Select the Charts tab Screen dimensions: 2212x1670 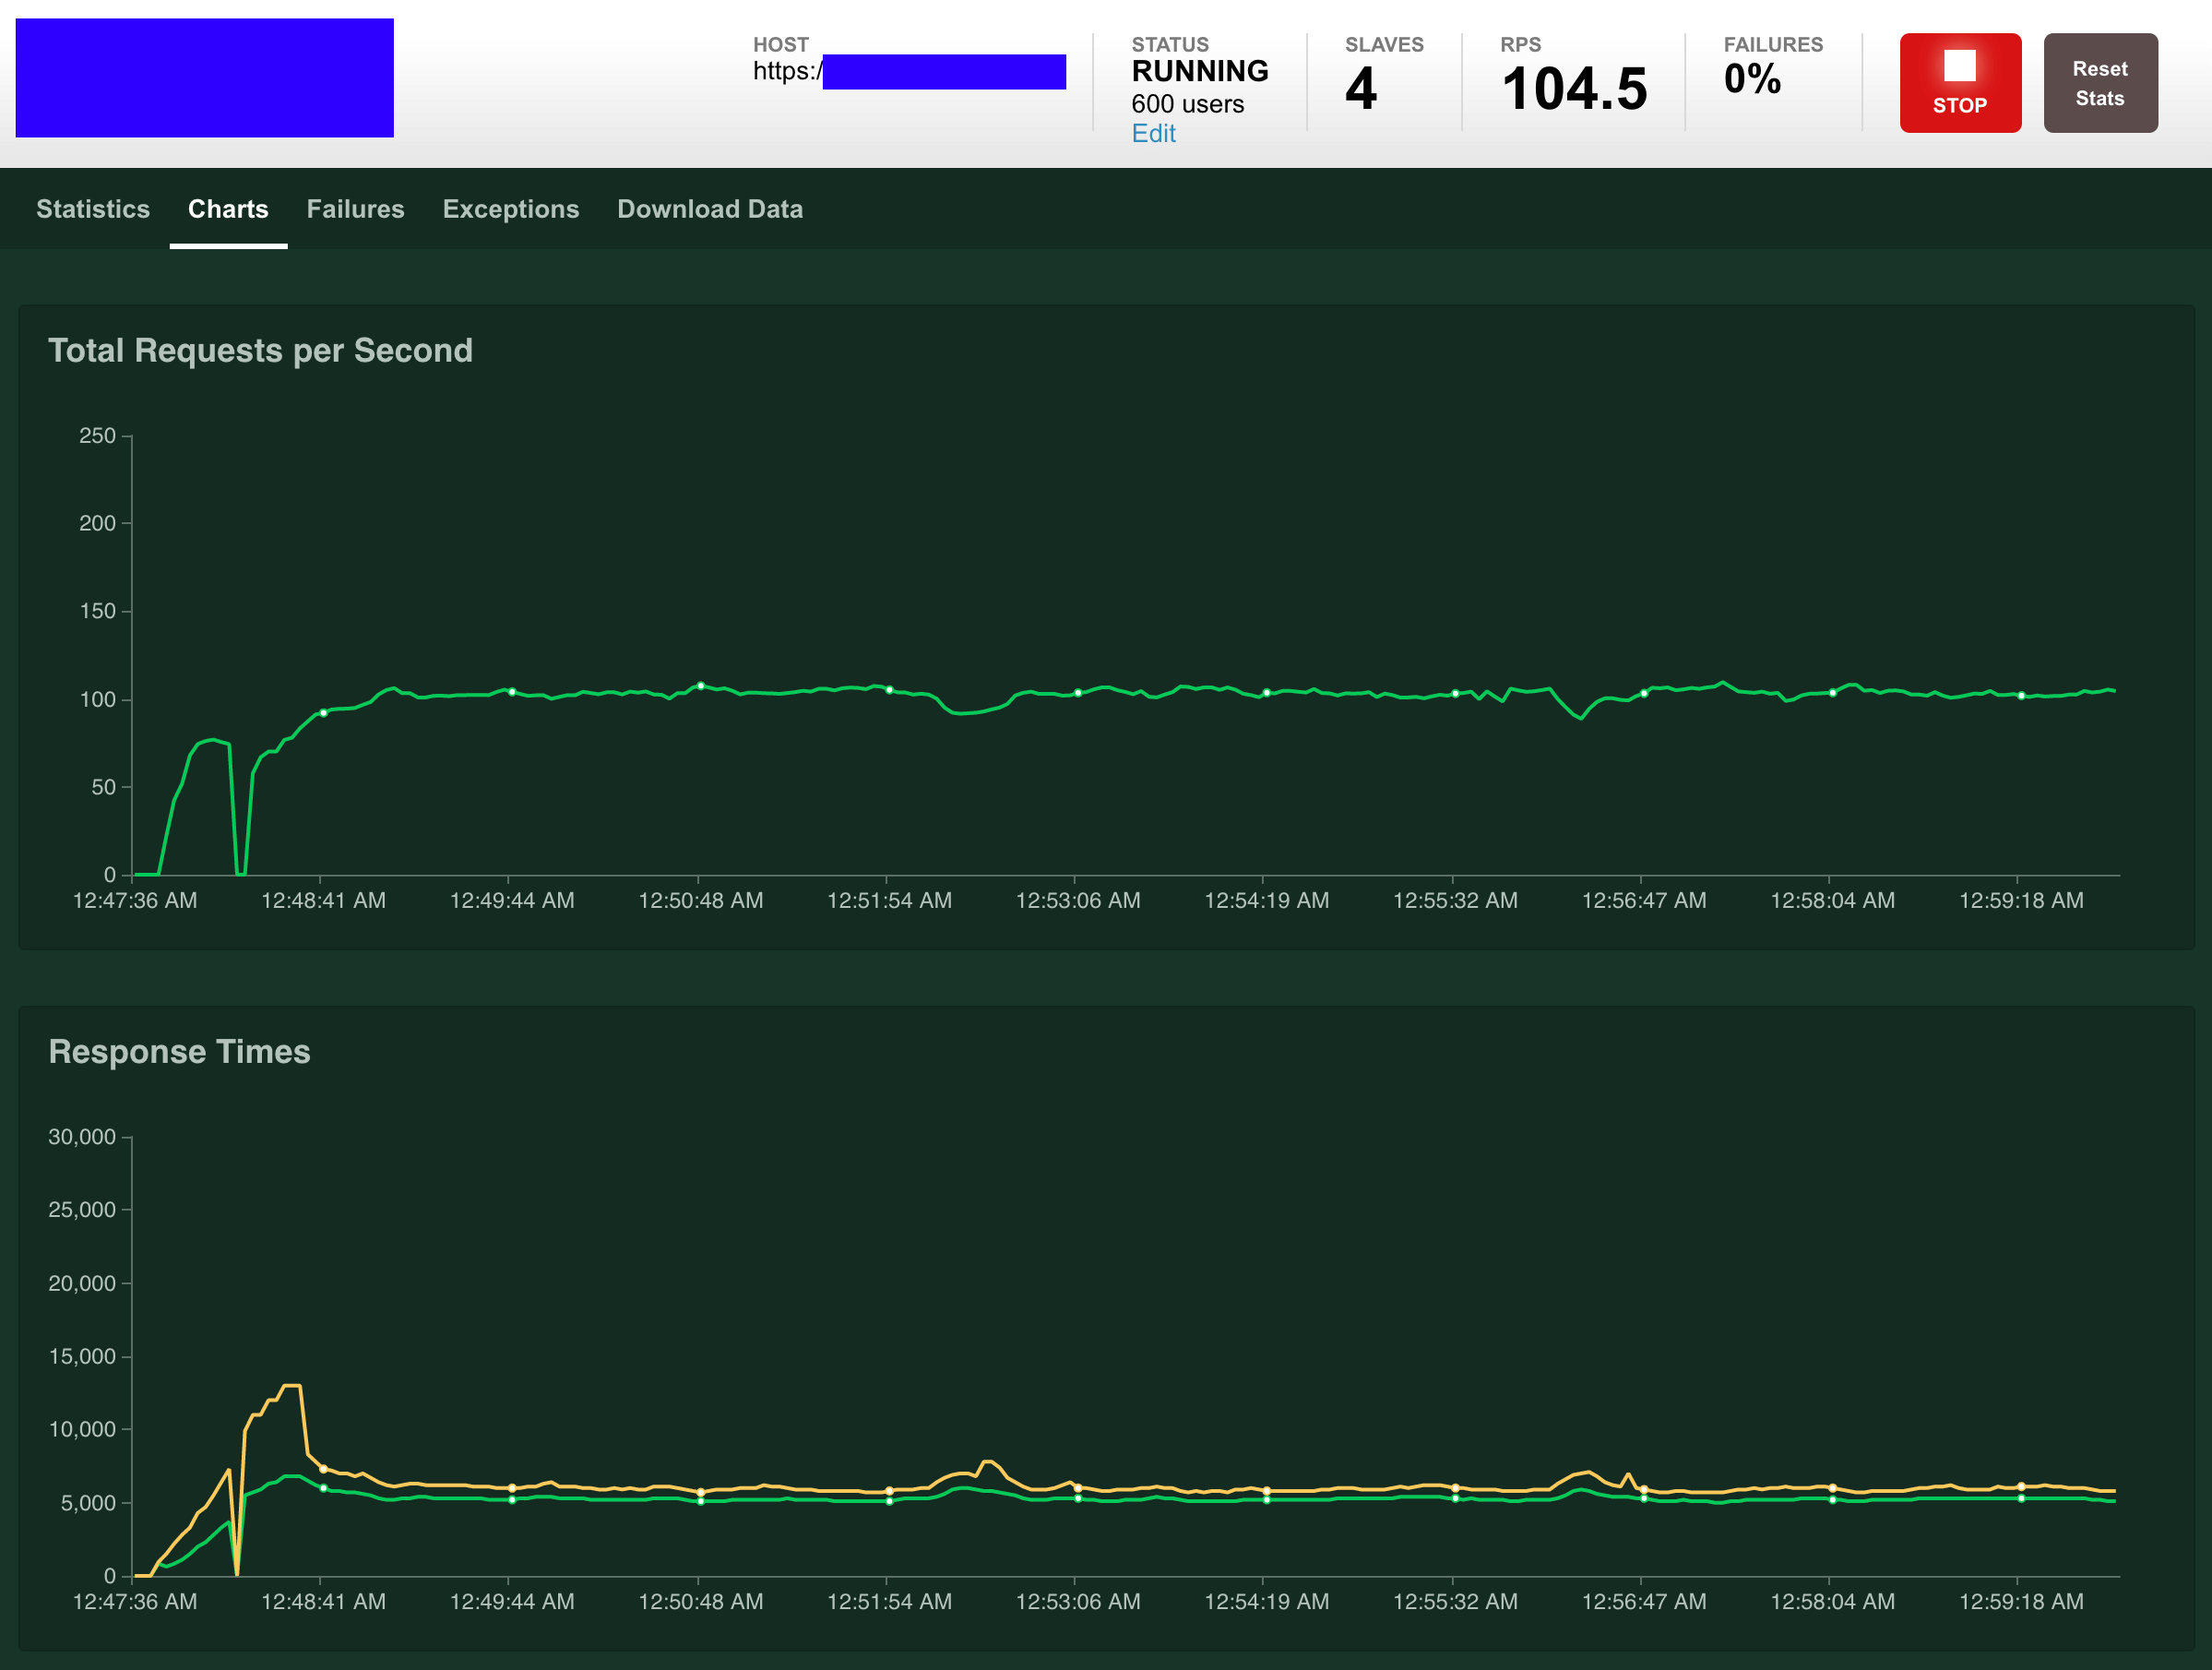tap(228, 209)
